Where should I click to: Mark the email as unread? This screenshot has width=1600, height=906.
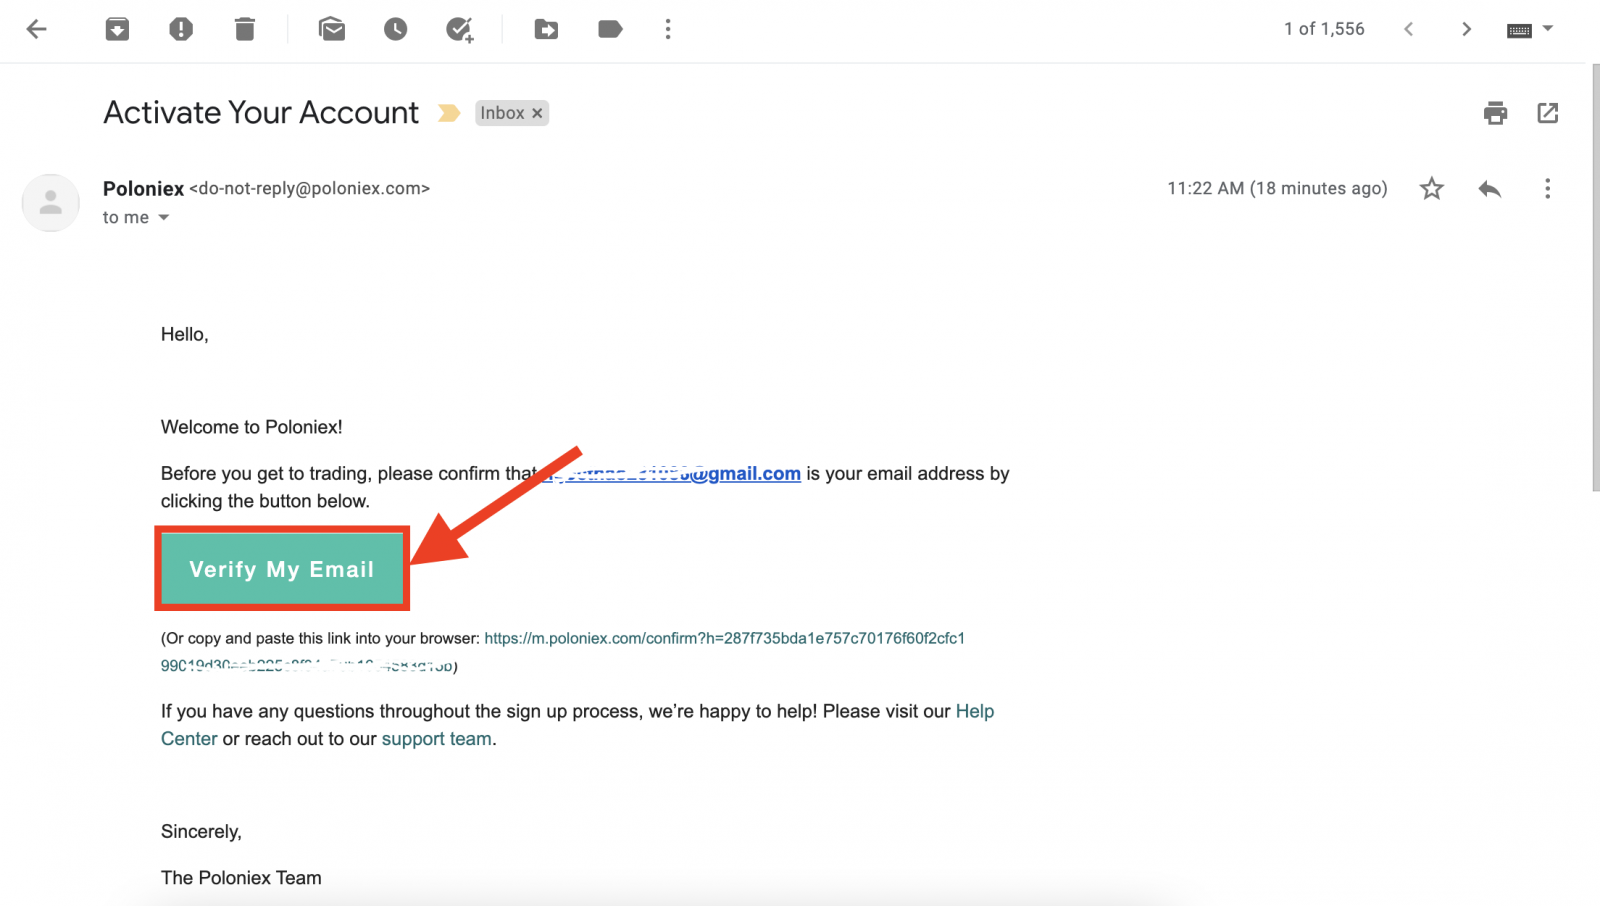click(x=331, y=29)
